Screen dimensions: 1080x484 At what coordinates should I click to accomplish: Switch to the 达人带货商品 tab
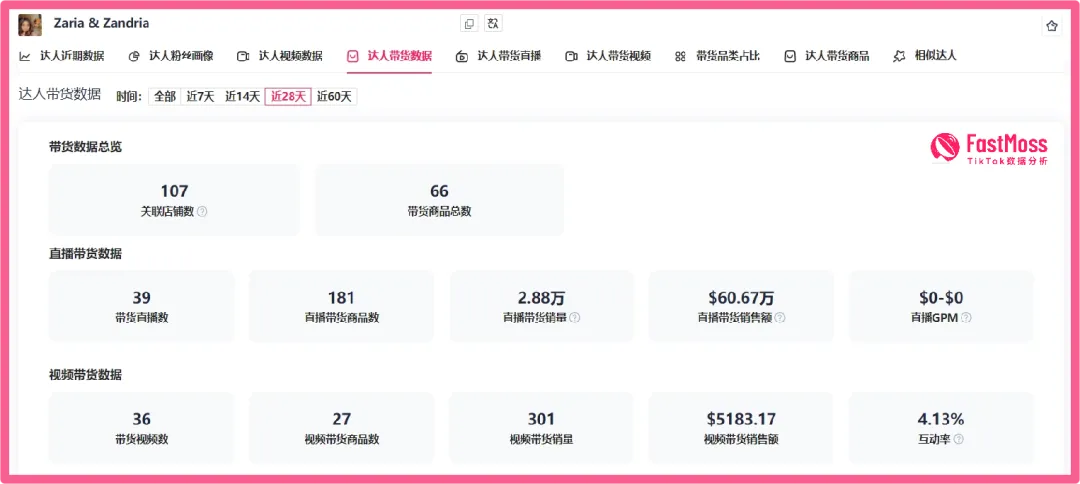tap(827, 56)
